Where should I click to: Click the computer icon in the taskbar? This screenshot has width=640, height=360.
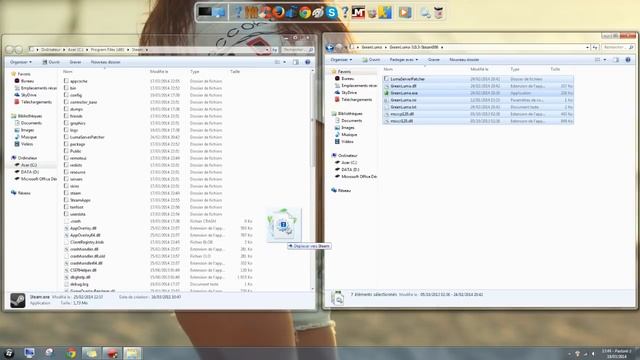(29, 353)
